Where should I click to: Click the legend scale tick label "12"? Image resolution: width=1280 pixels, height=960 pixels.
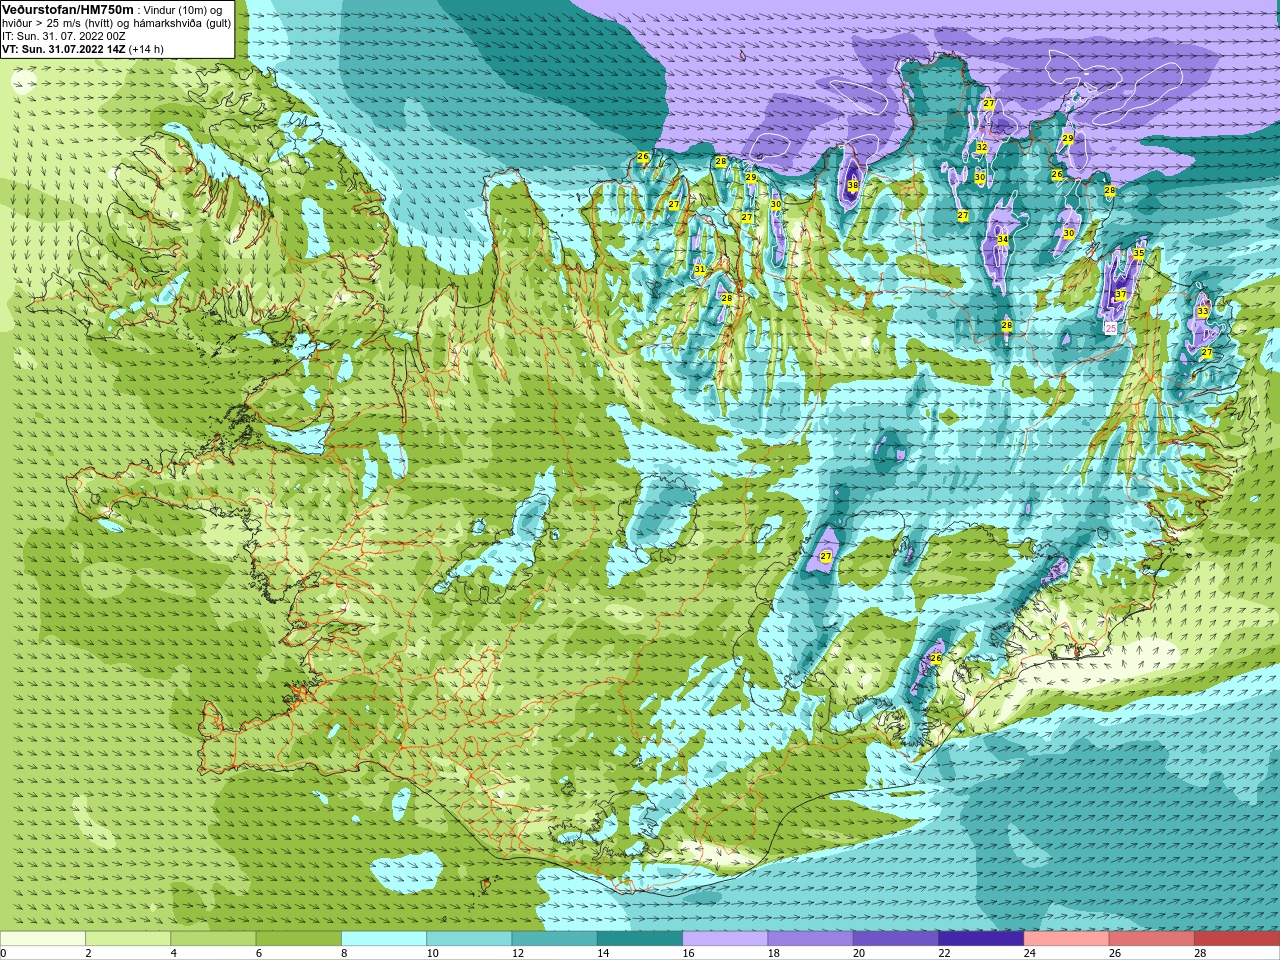coord(518,953)
